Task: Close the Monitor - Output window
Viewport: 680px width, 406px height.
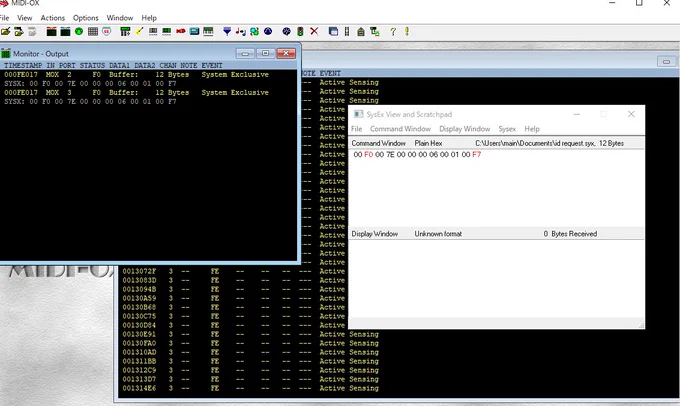Action: (286, 53)
